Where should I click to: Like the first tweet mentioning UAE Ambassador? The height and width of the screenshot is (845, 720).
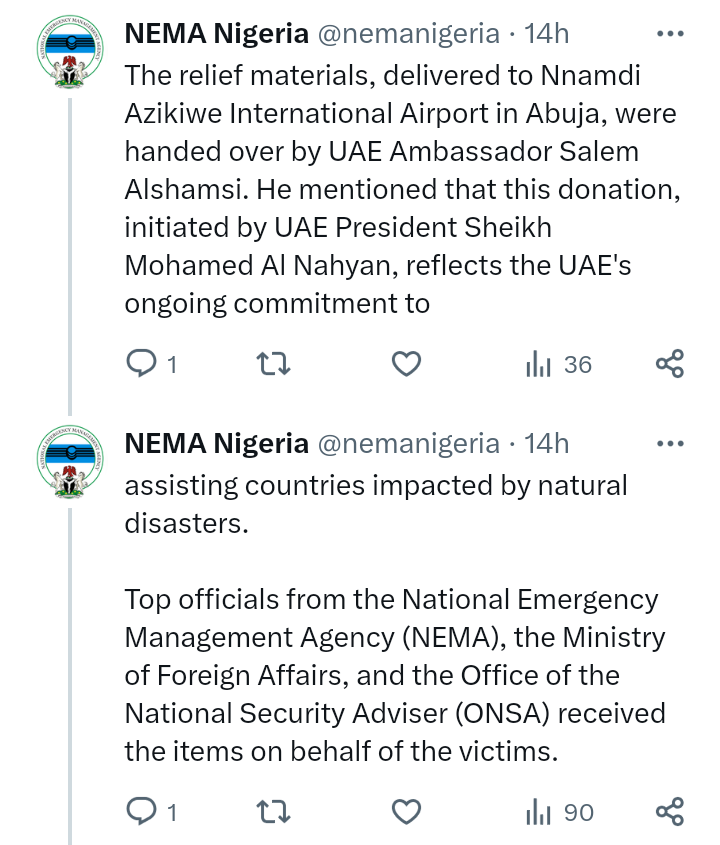click(405, 364)
